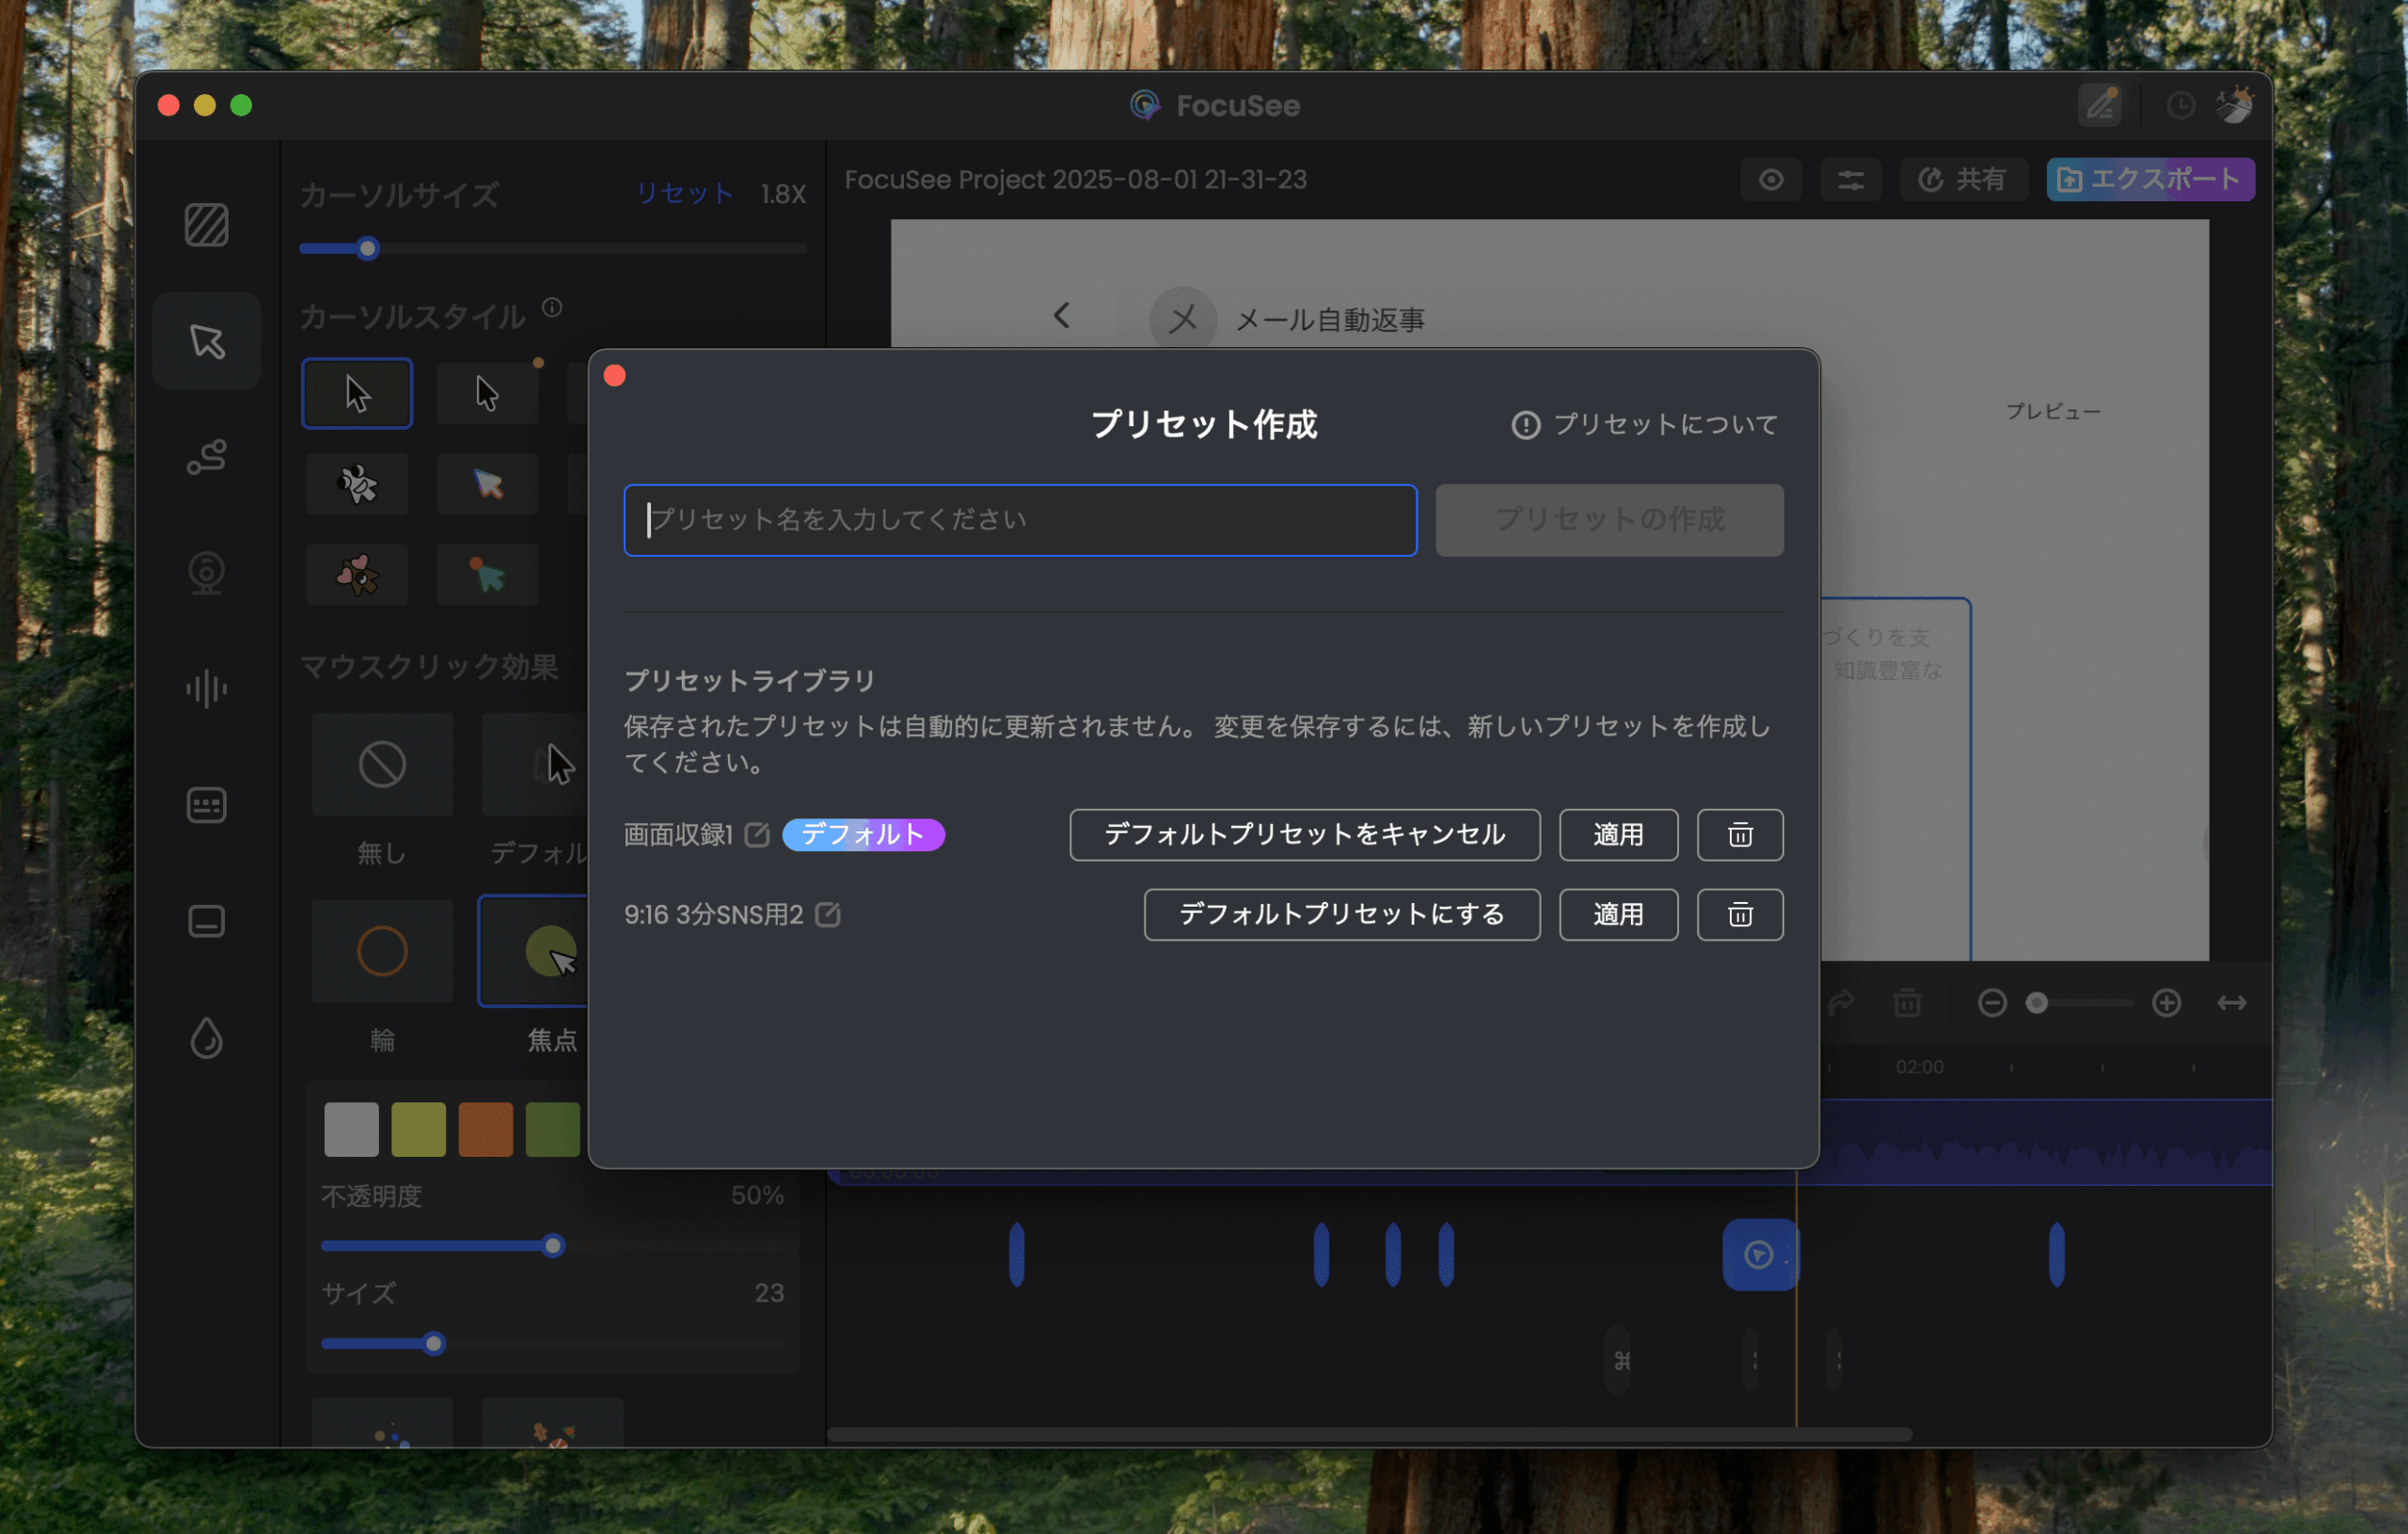2408x1534 pixels.
Task: Open the audio waveform sidebar panel
Action: 206,688
